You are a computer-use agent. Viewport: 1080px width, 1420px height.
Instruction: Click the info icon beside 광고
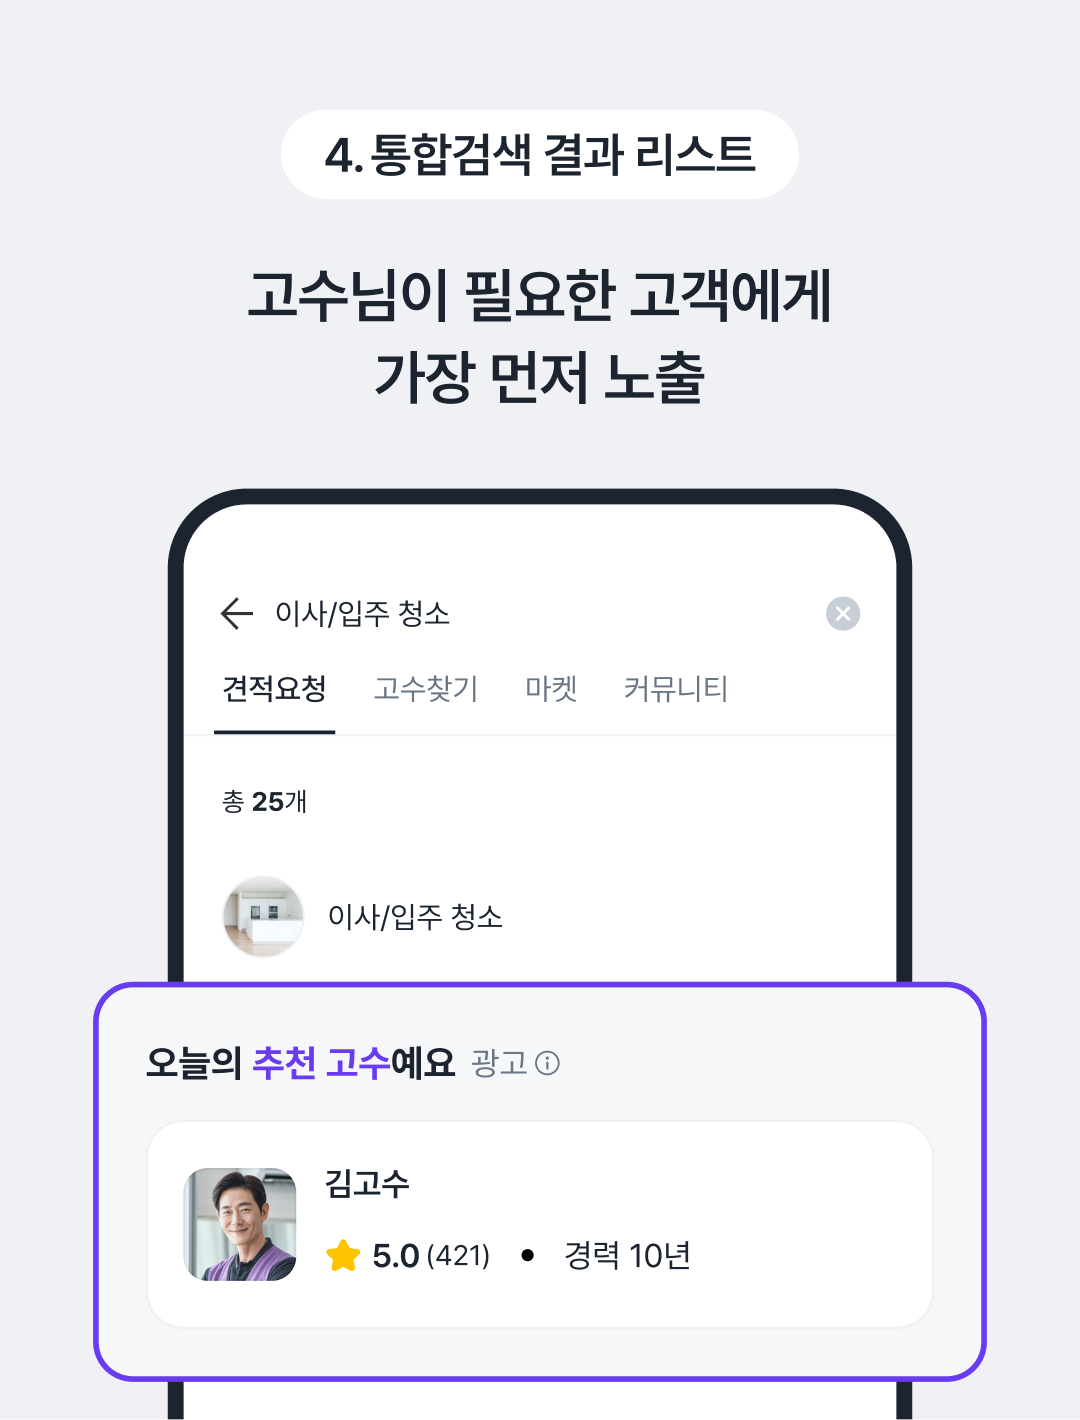click(x=548, y=1063)
